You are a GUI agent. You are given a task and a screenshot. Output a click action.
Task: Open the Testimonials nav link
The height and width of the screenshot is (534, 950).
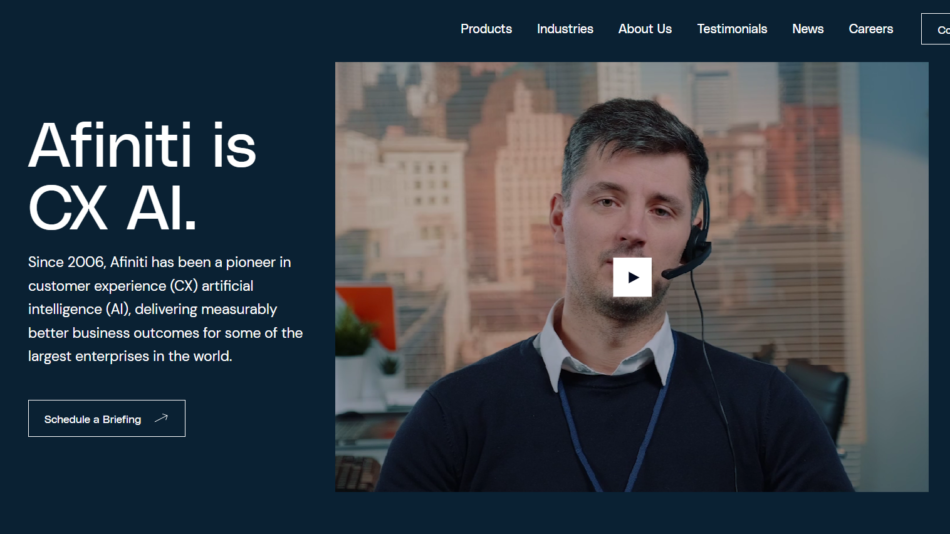[x=732, y=29]
